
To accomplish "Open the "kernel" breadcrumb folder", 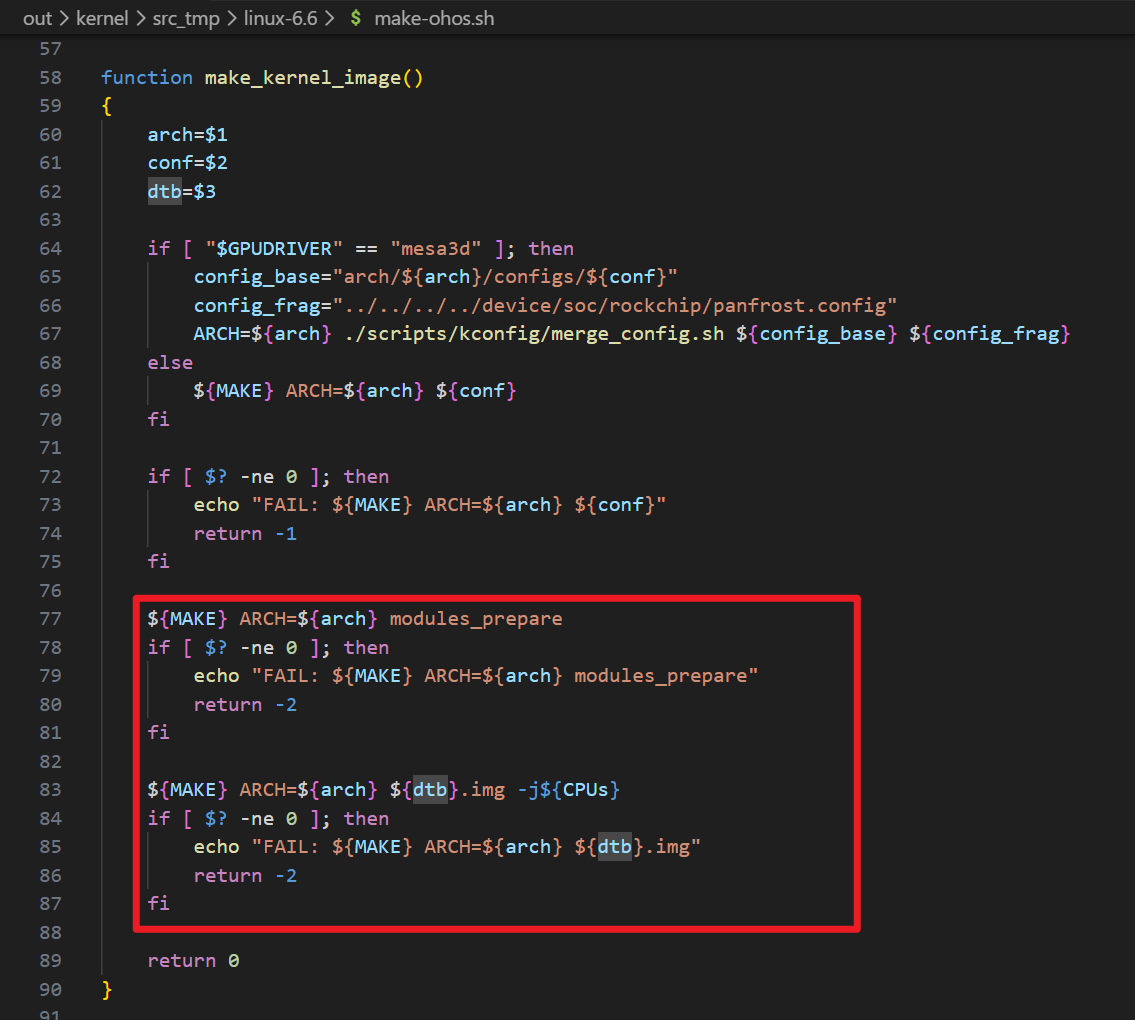I will pyautogui.click(x=102, y=18).
